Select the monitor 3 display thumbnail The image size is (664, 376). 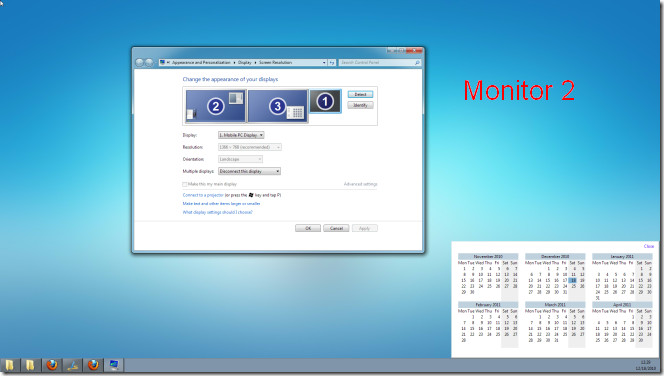tap(277, 105)
